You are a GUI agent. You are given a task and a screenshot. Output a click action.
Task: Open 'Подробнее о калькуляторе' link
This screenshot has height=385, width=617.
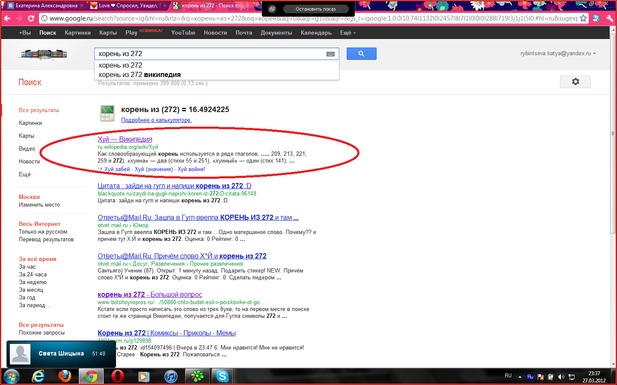pyautogui.click(x=156, y=120)
